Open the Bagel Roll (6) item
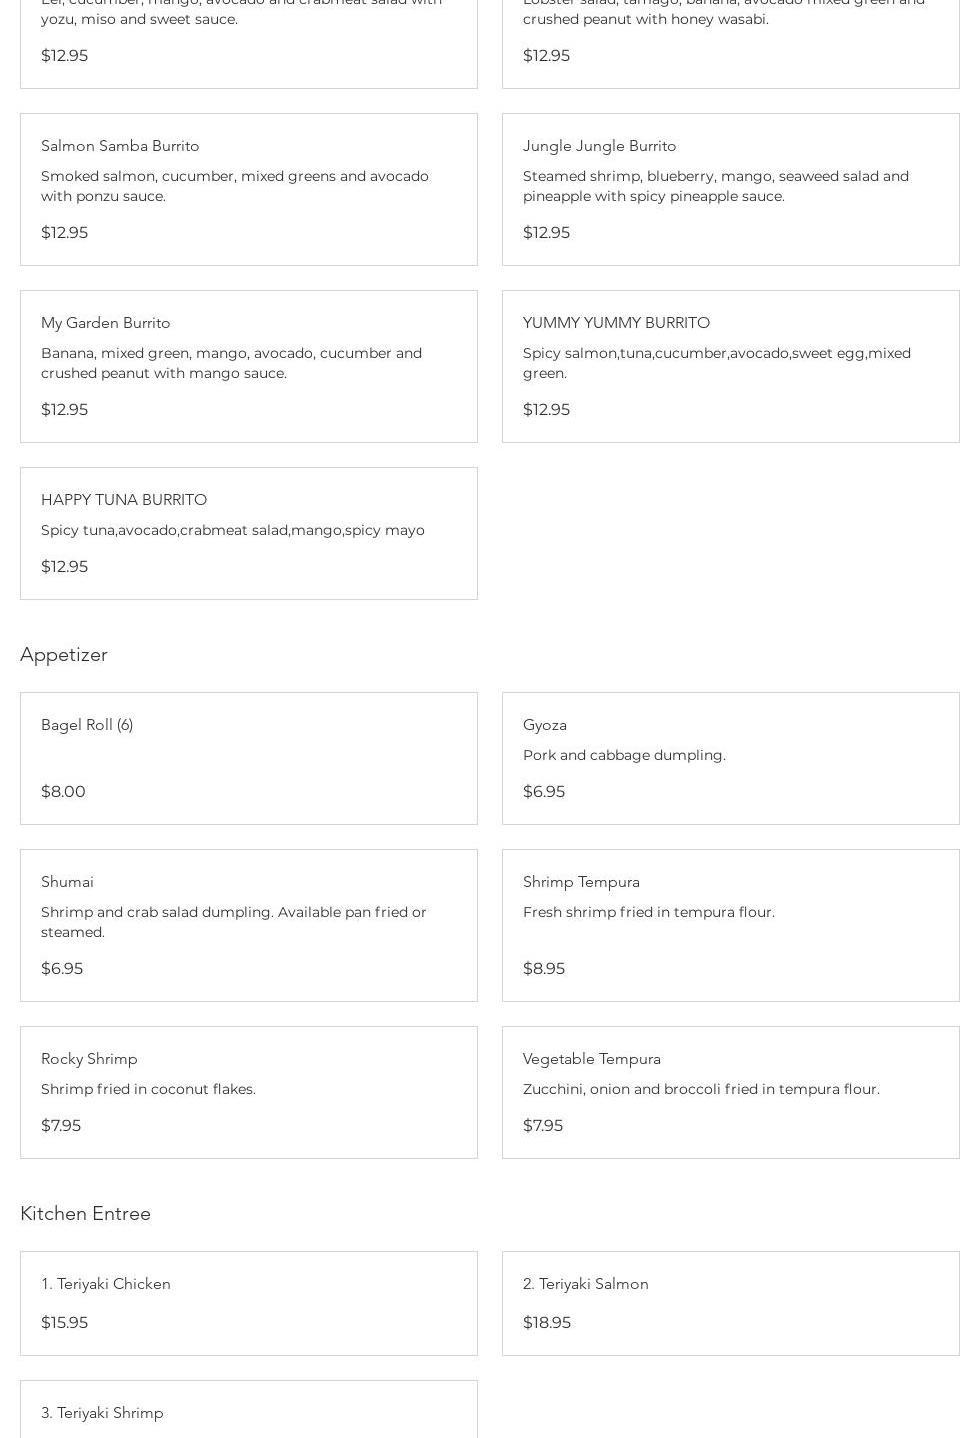The image size is (972, 1438). [87, 725]
